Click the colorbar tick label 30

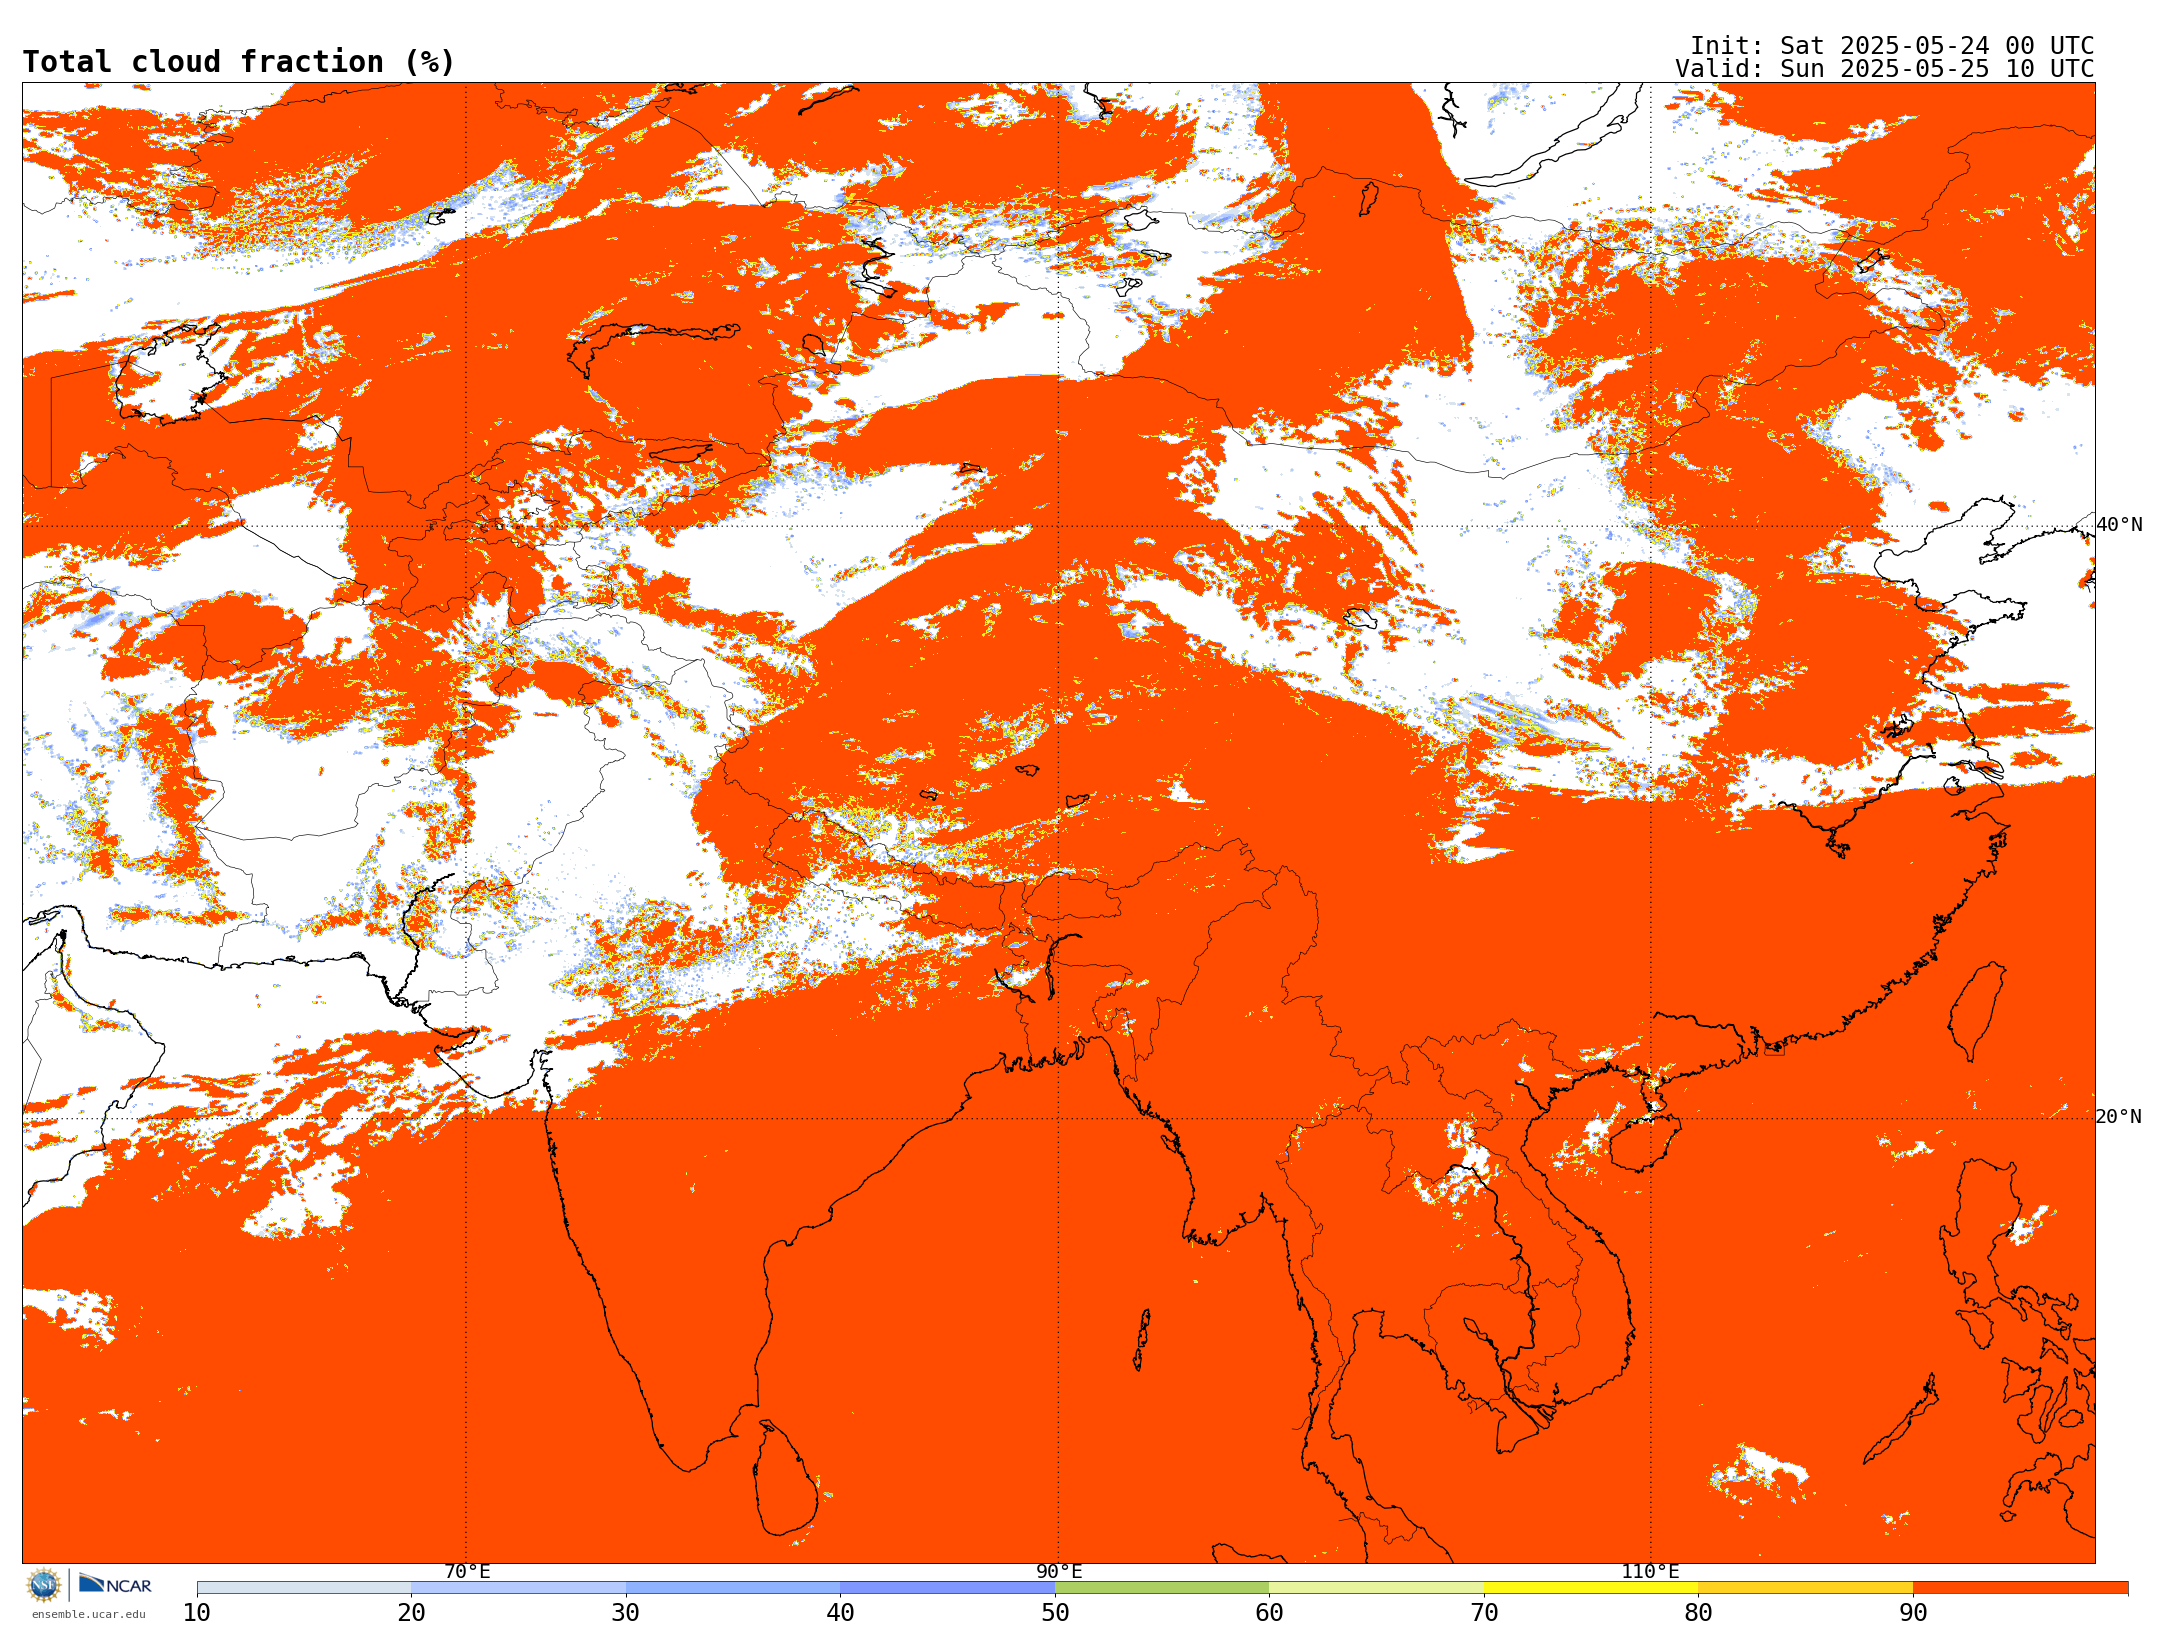(626, 1613)
